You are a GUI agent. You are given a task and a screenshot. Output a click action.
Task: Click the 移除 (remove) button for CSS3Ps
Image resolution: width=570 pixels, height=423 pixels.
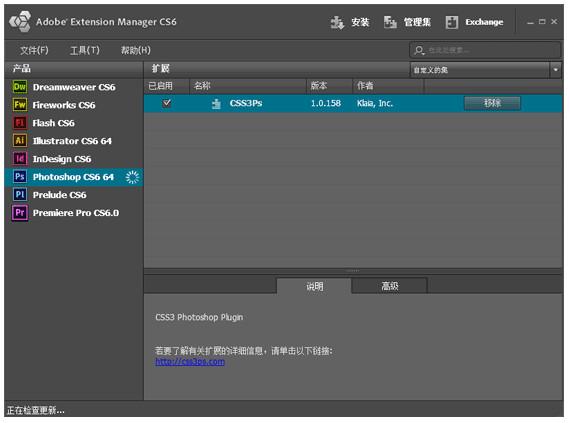click(x=492, y=103)
